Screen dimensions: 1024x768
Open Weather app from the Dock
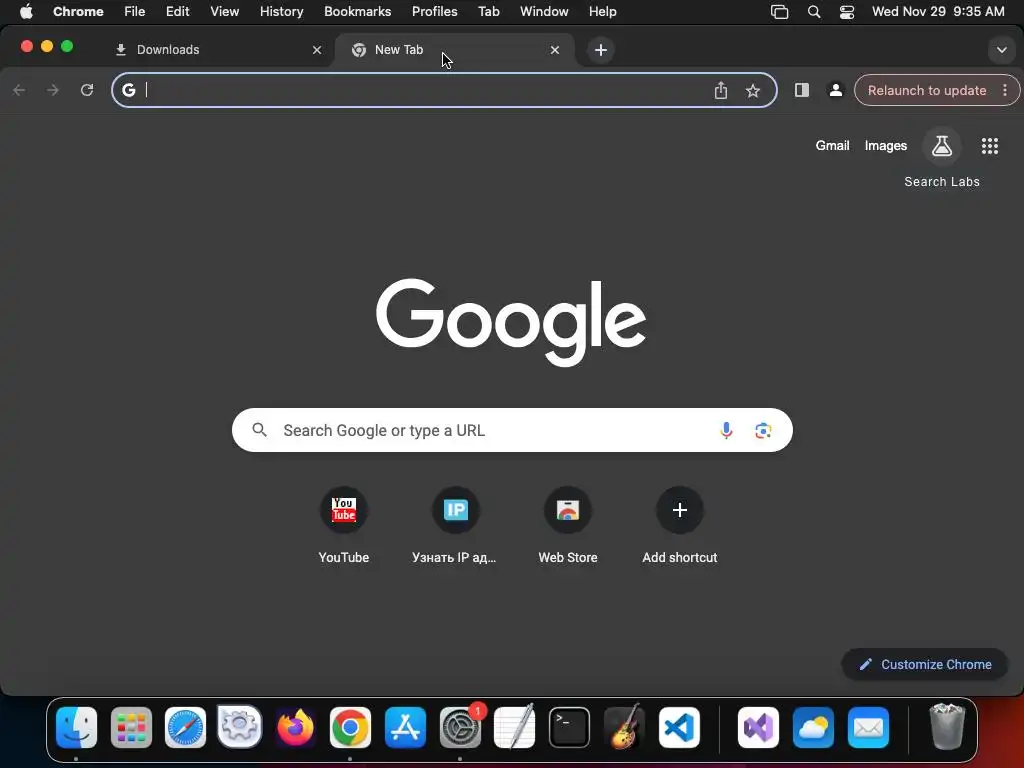click(x=813, y=727)
